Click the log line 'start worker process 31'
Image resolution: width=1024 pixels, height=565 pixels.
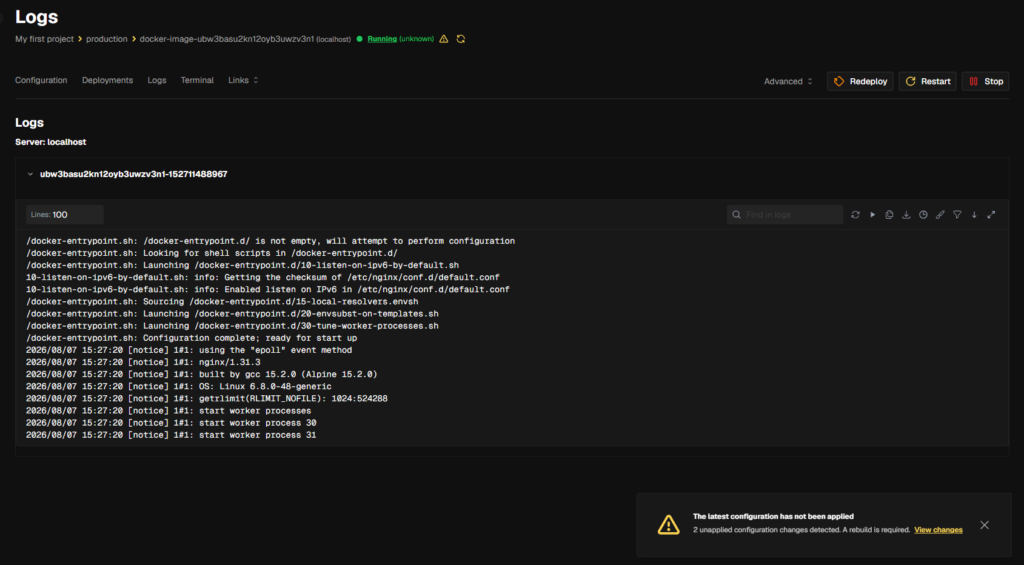tap(171, 435)
